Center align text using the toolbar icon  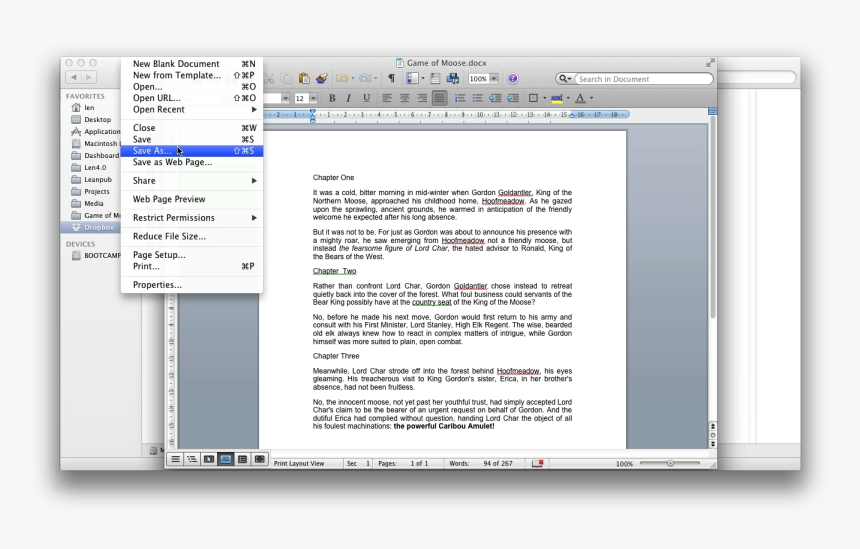(x=405, y=98)
